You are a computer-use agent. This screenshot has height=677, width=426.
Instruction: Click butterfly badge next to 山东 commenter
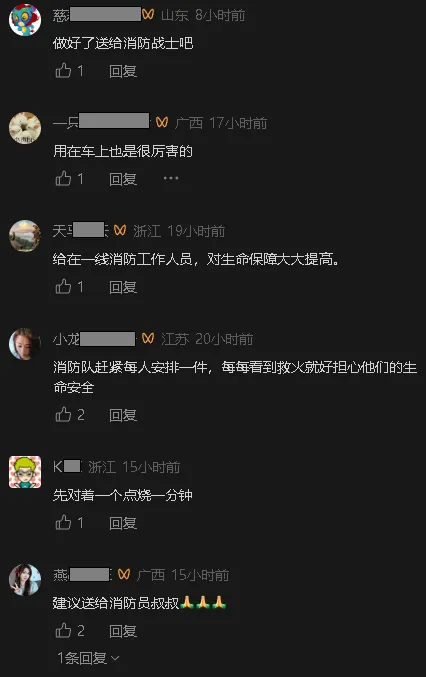pos(148,15)
